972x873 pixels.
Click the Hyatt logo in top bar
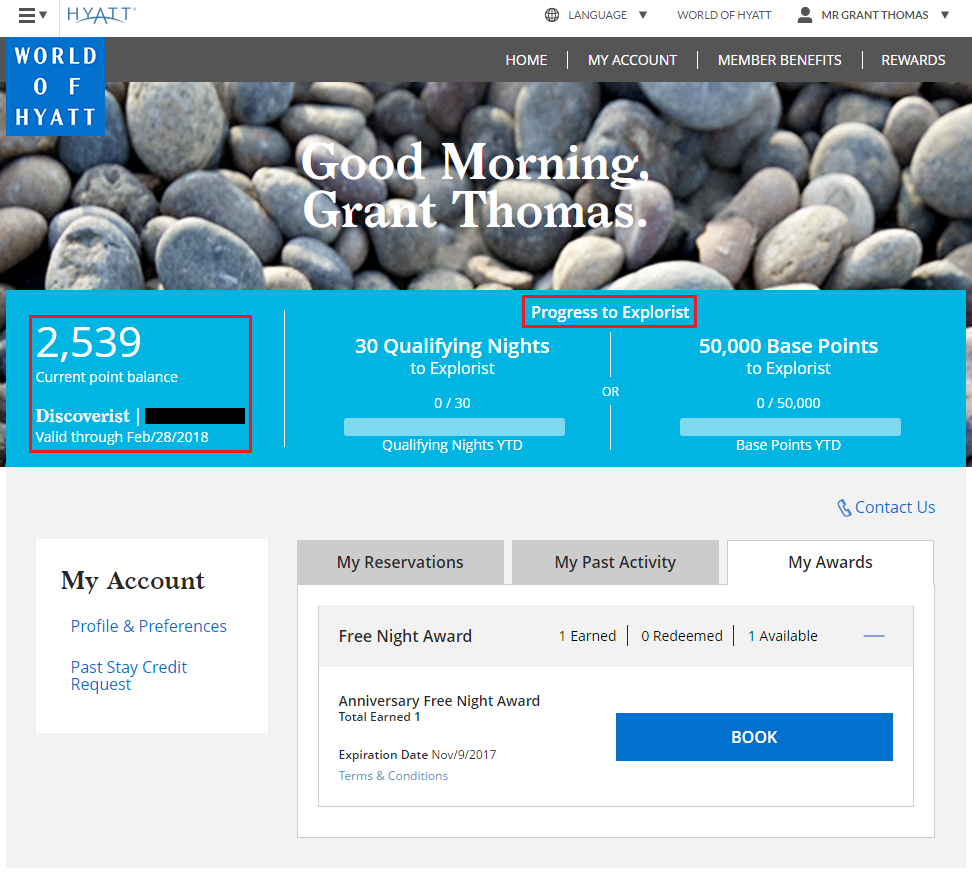pyautogui.click(x=101, y=15)
